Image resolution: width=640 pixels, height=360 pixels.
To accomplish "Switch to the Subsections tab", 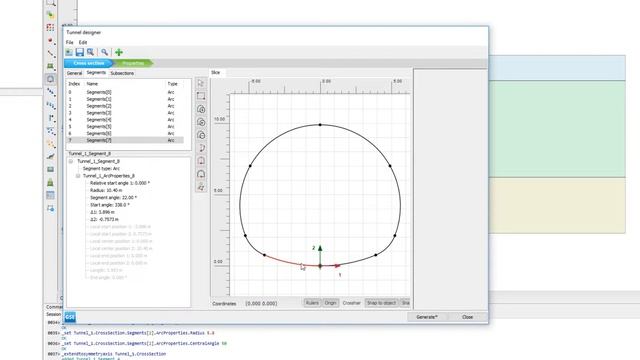I will coord(122,73).
